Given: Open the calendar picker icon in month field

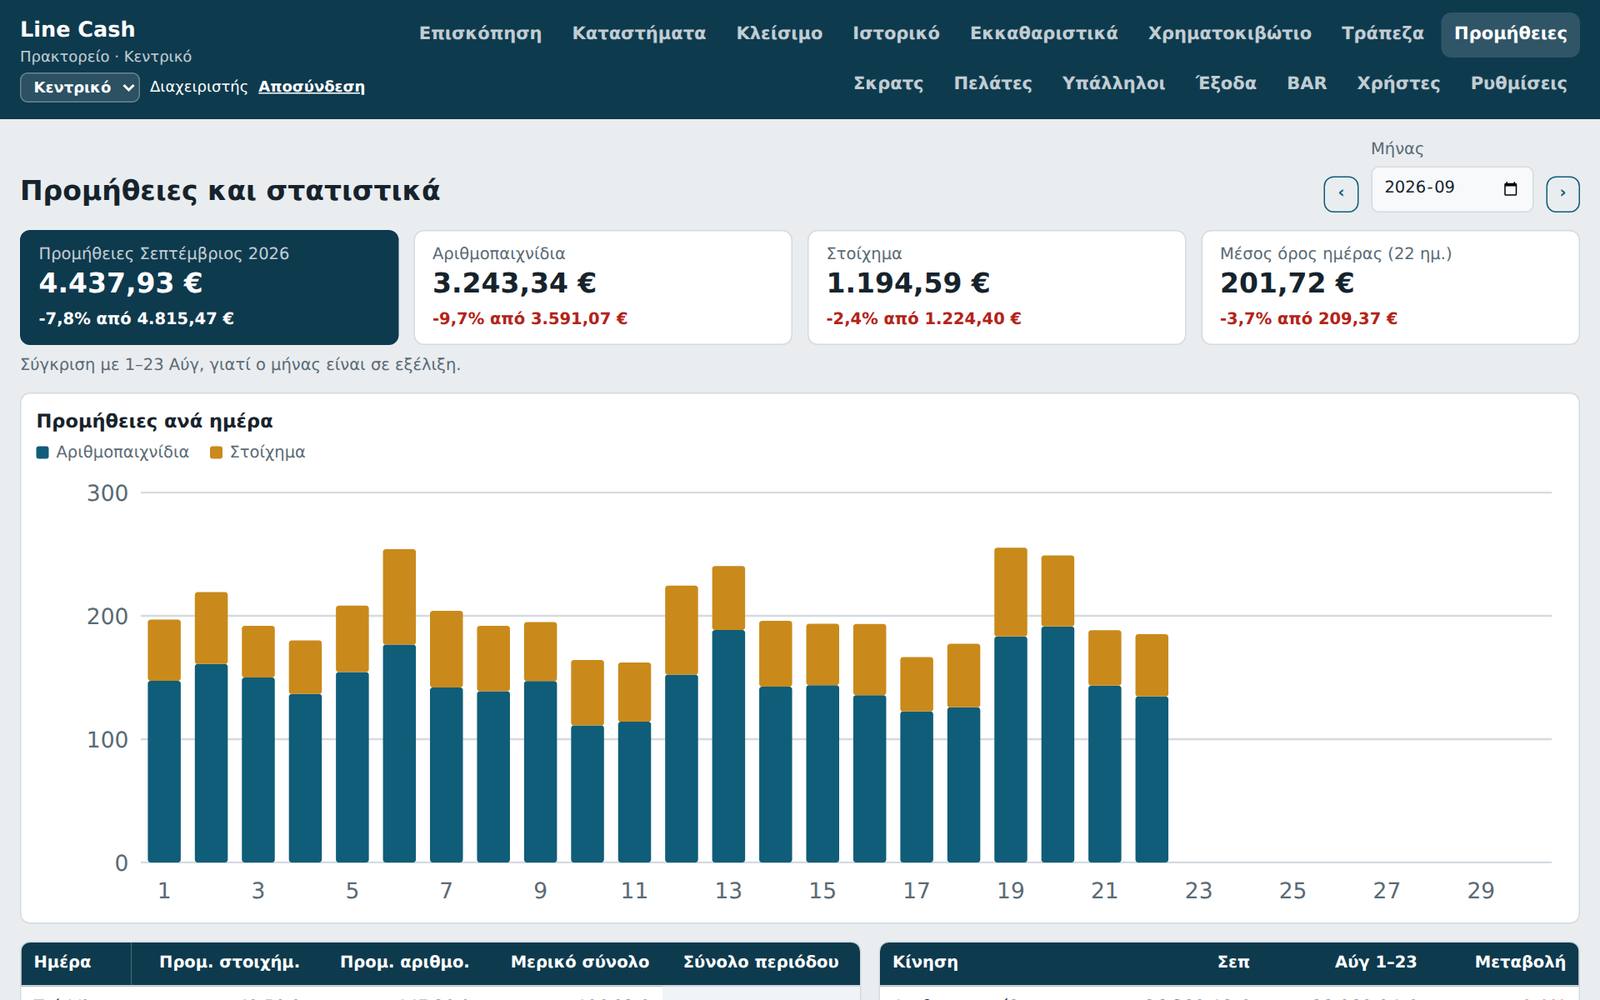Looking at the screenshot, I should 1511,189.
